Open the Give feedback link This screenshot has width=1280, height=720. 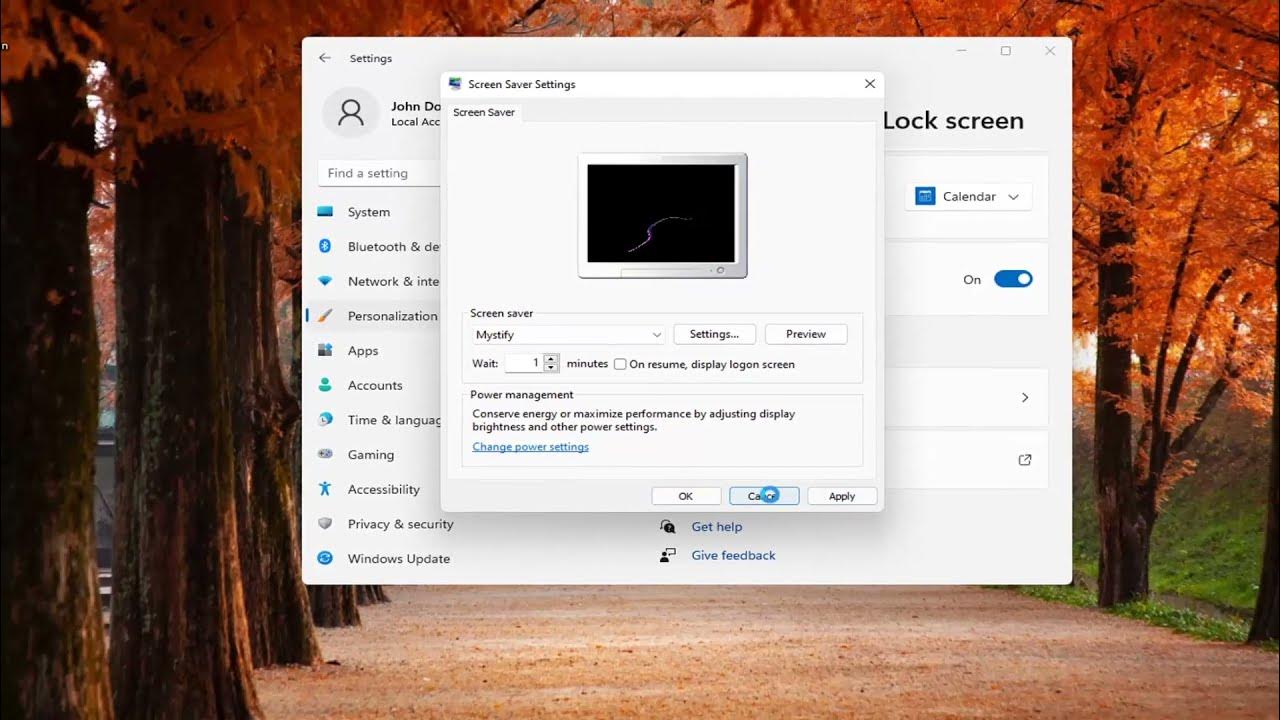tap(733, 555)
